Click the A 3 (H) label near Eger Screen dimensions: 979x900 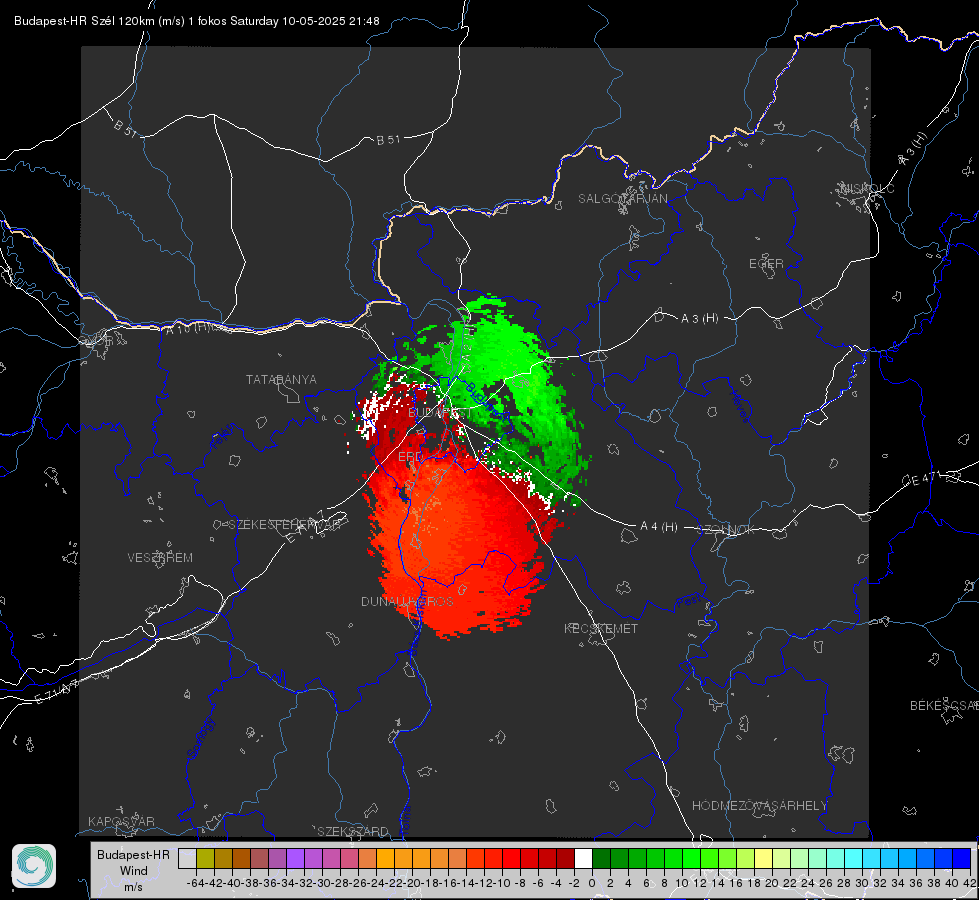(x=699, y=319)
